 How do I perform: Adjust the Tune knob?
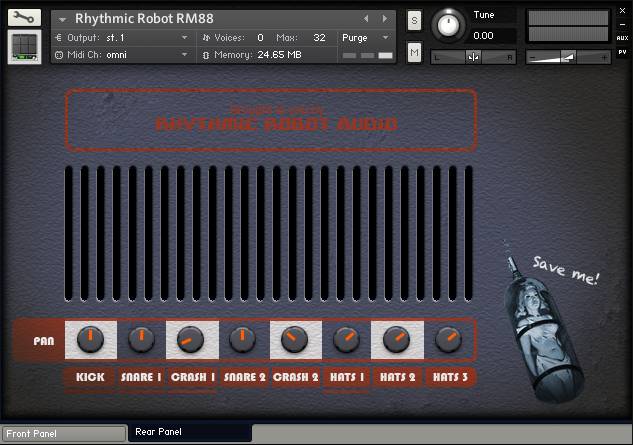coord(448,25)
